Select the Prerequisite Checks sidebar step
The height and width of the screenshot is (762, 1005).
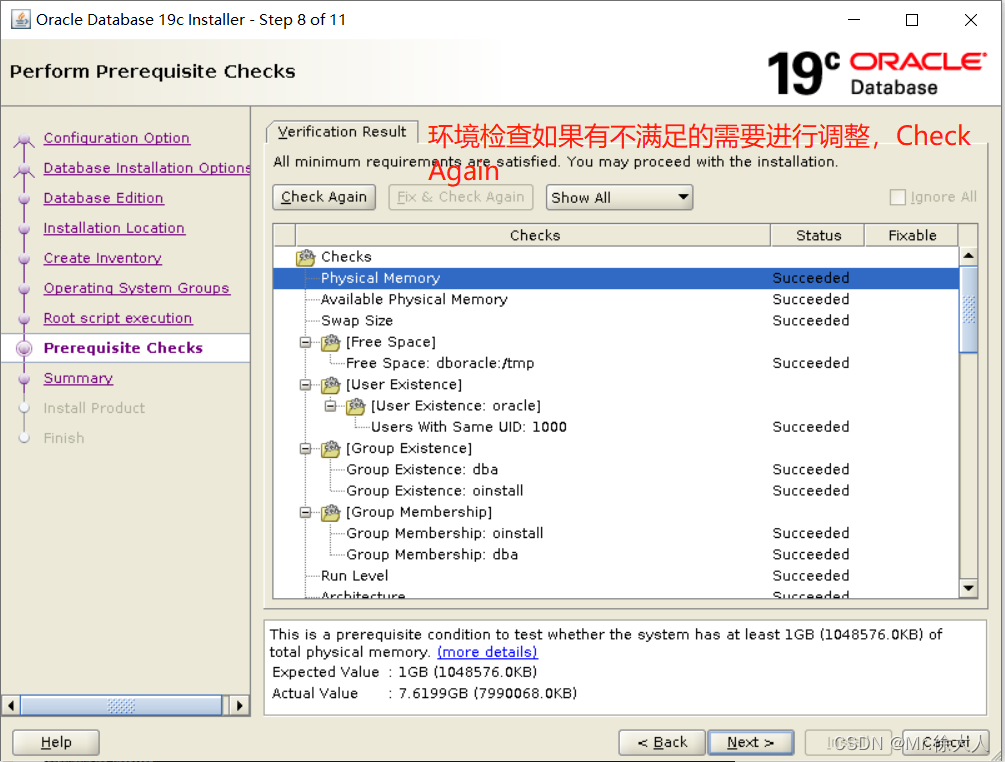pos(123,348)
